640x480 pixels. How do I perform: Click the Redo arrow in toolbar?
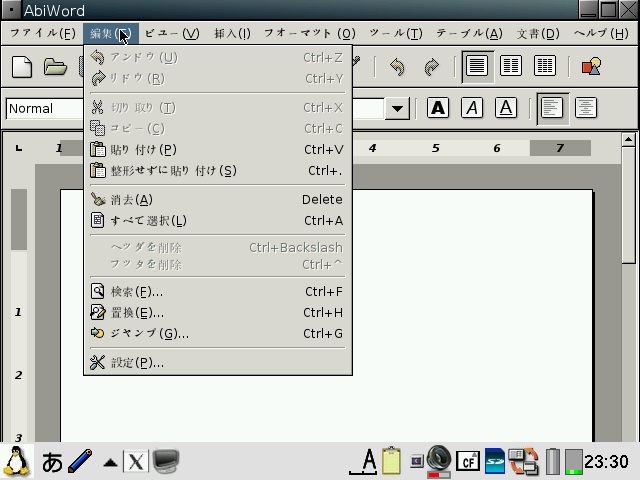coord(432,67)
